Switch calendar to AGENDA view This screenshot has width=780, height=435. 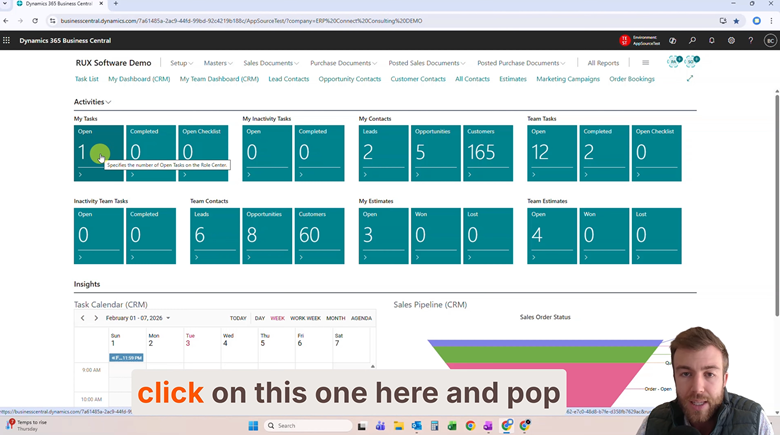click(x=361, y=318)
